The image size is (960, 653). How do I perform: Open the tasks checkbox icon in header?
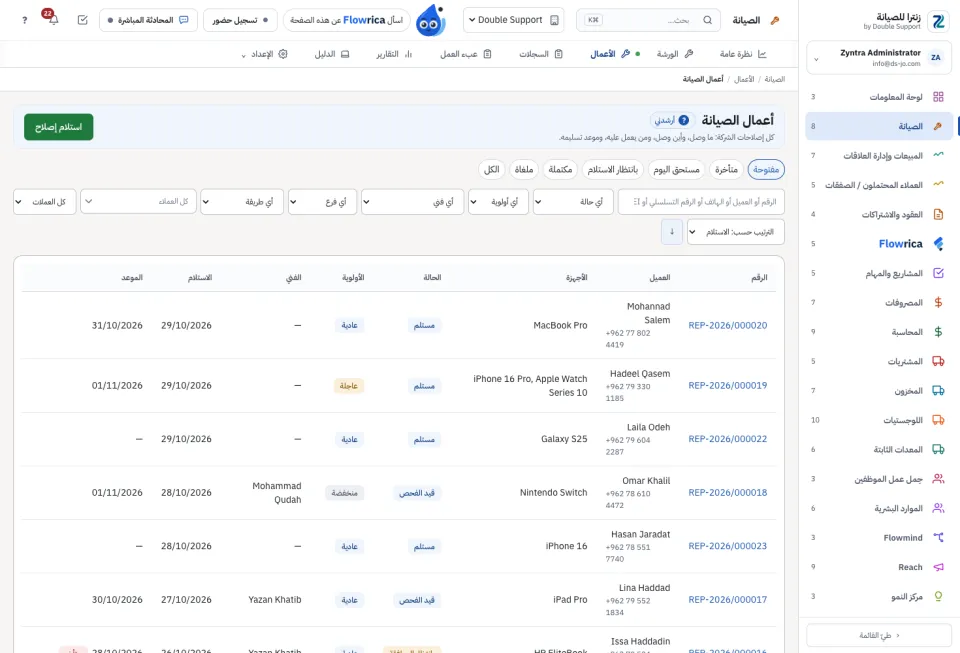[x=83, y=20]
